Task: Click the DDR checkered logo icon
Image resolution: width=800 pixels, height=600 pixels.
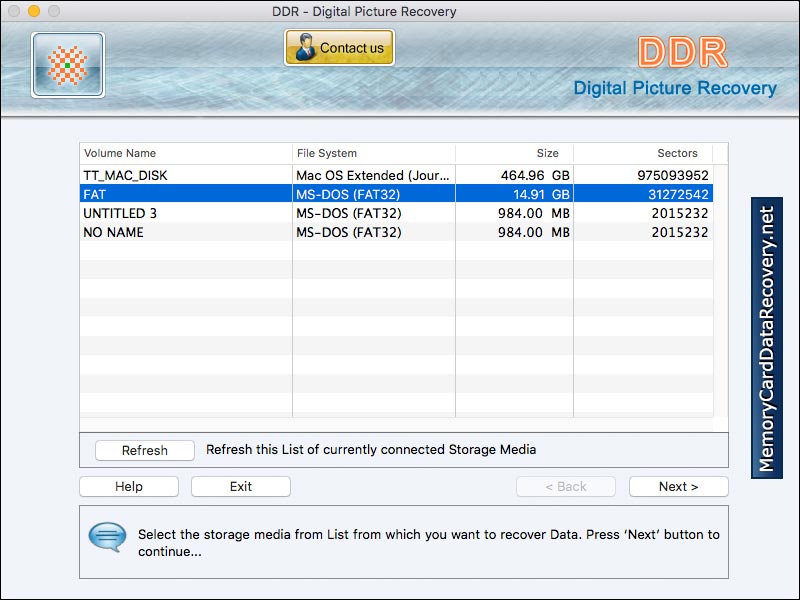Action: (66, 64)
